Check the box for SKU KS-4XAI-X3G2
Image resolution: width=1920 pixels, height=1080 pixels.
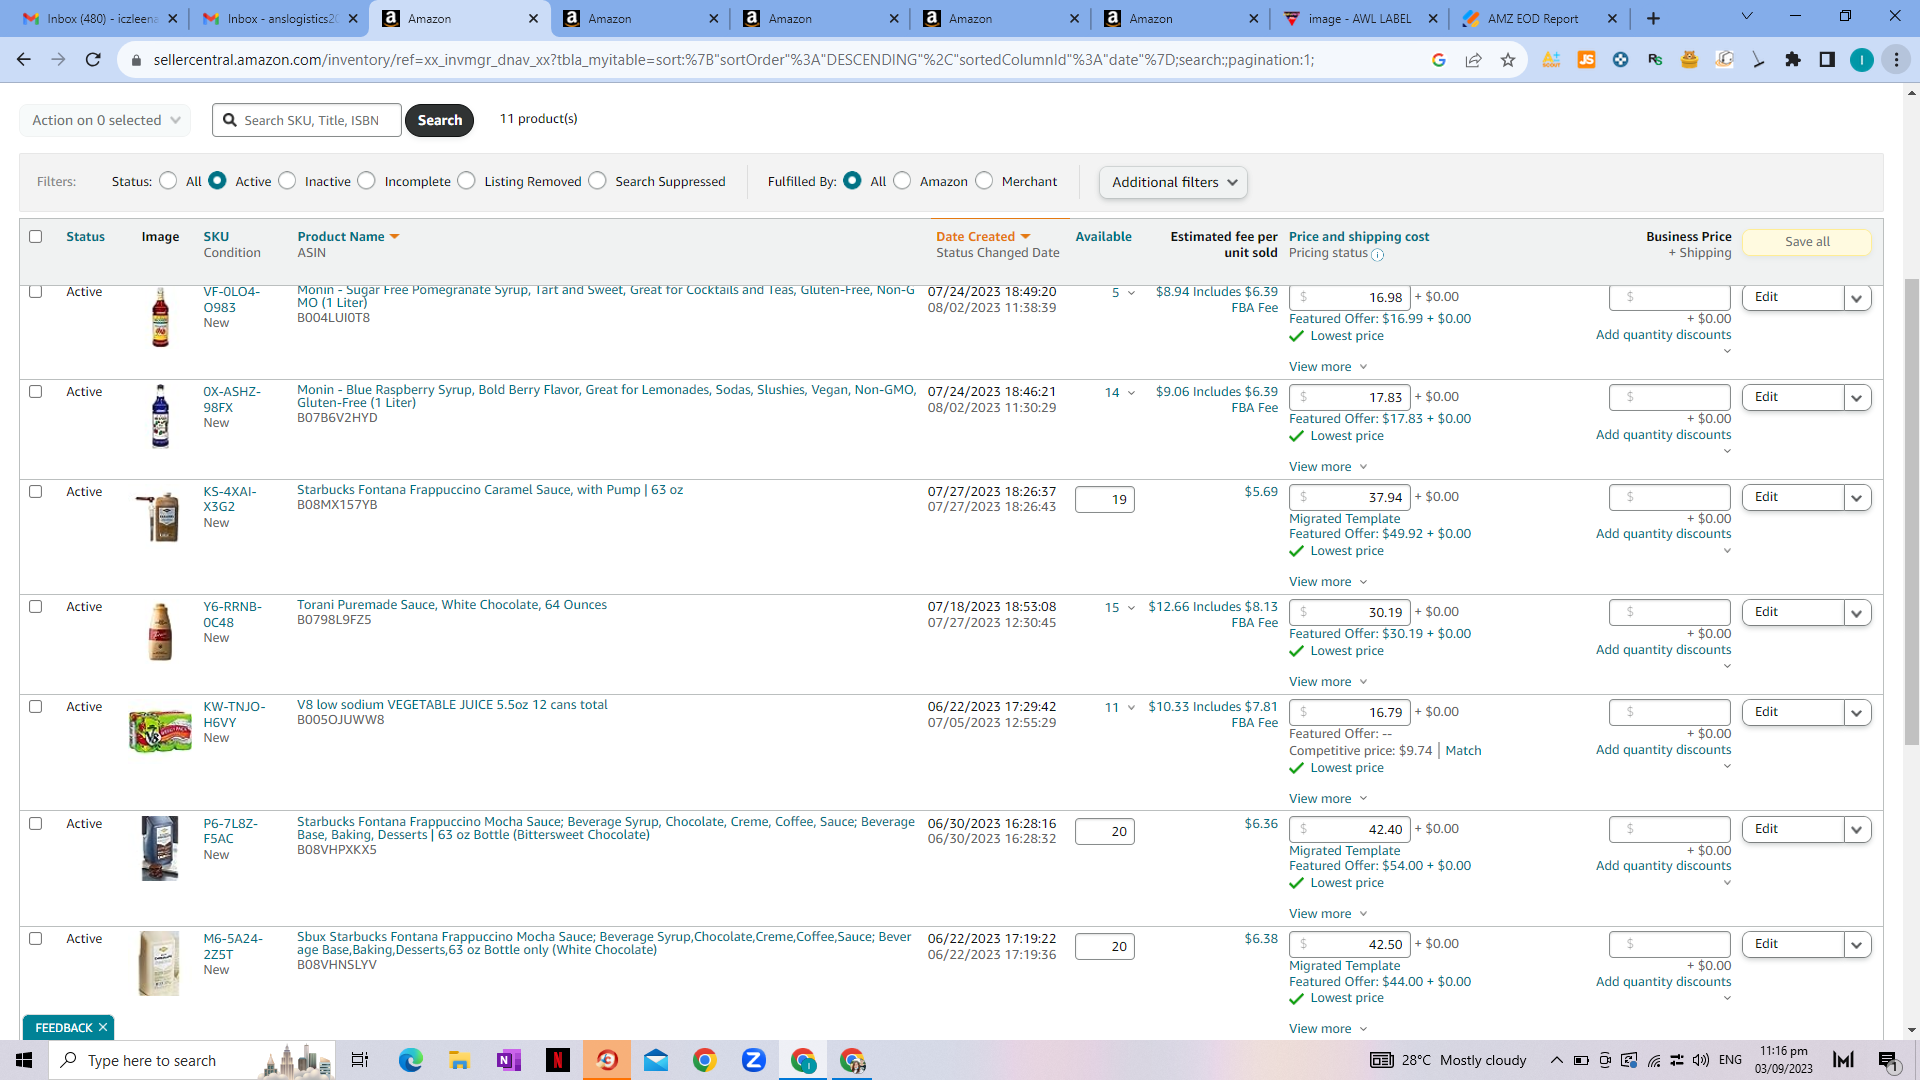(36, 492)
